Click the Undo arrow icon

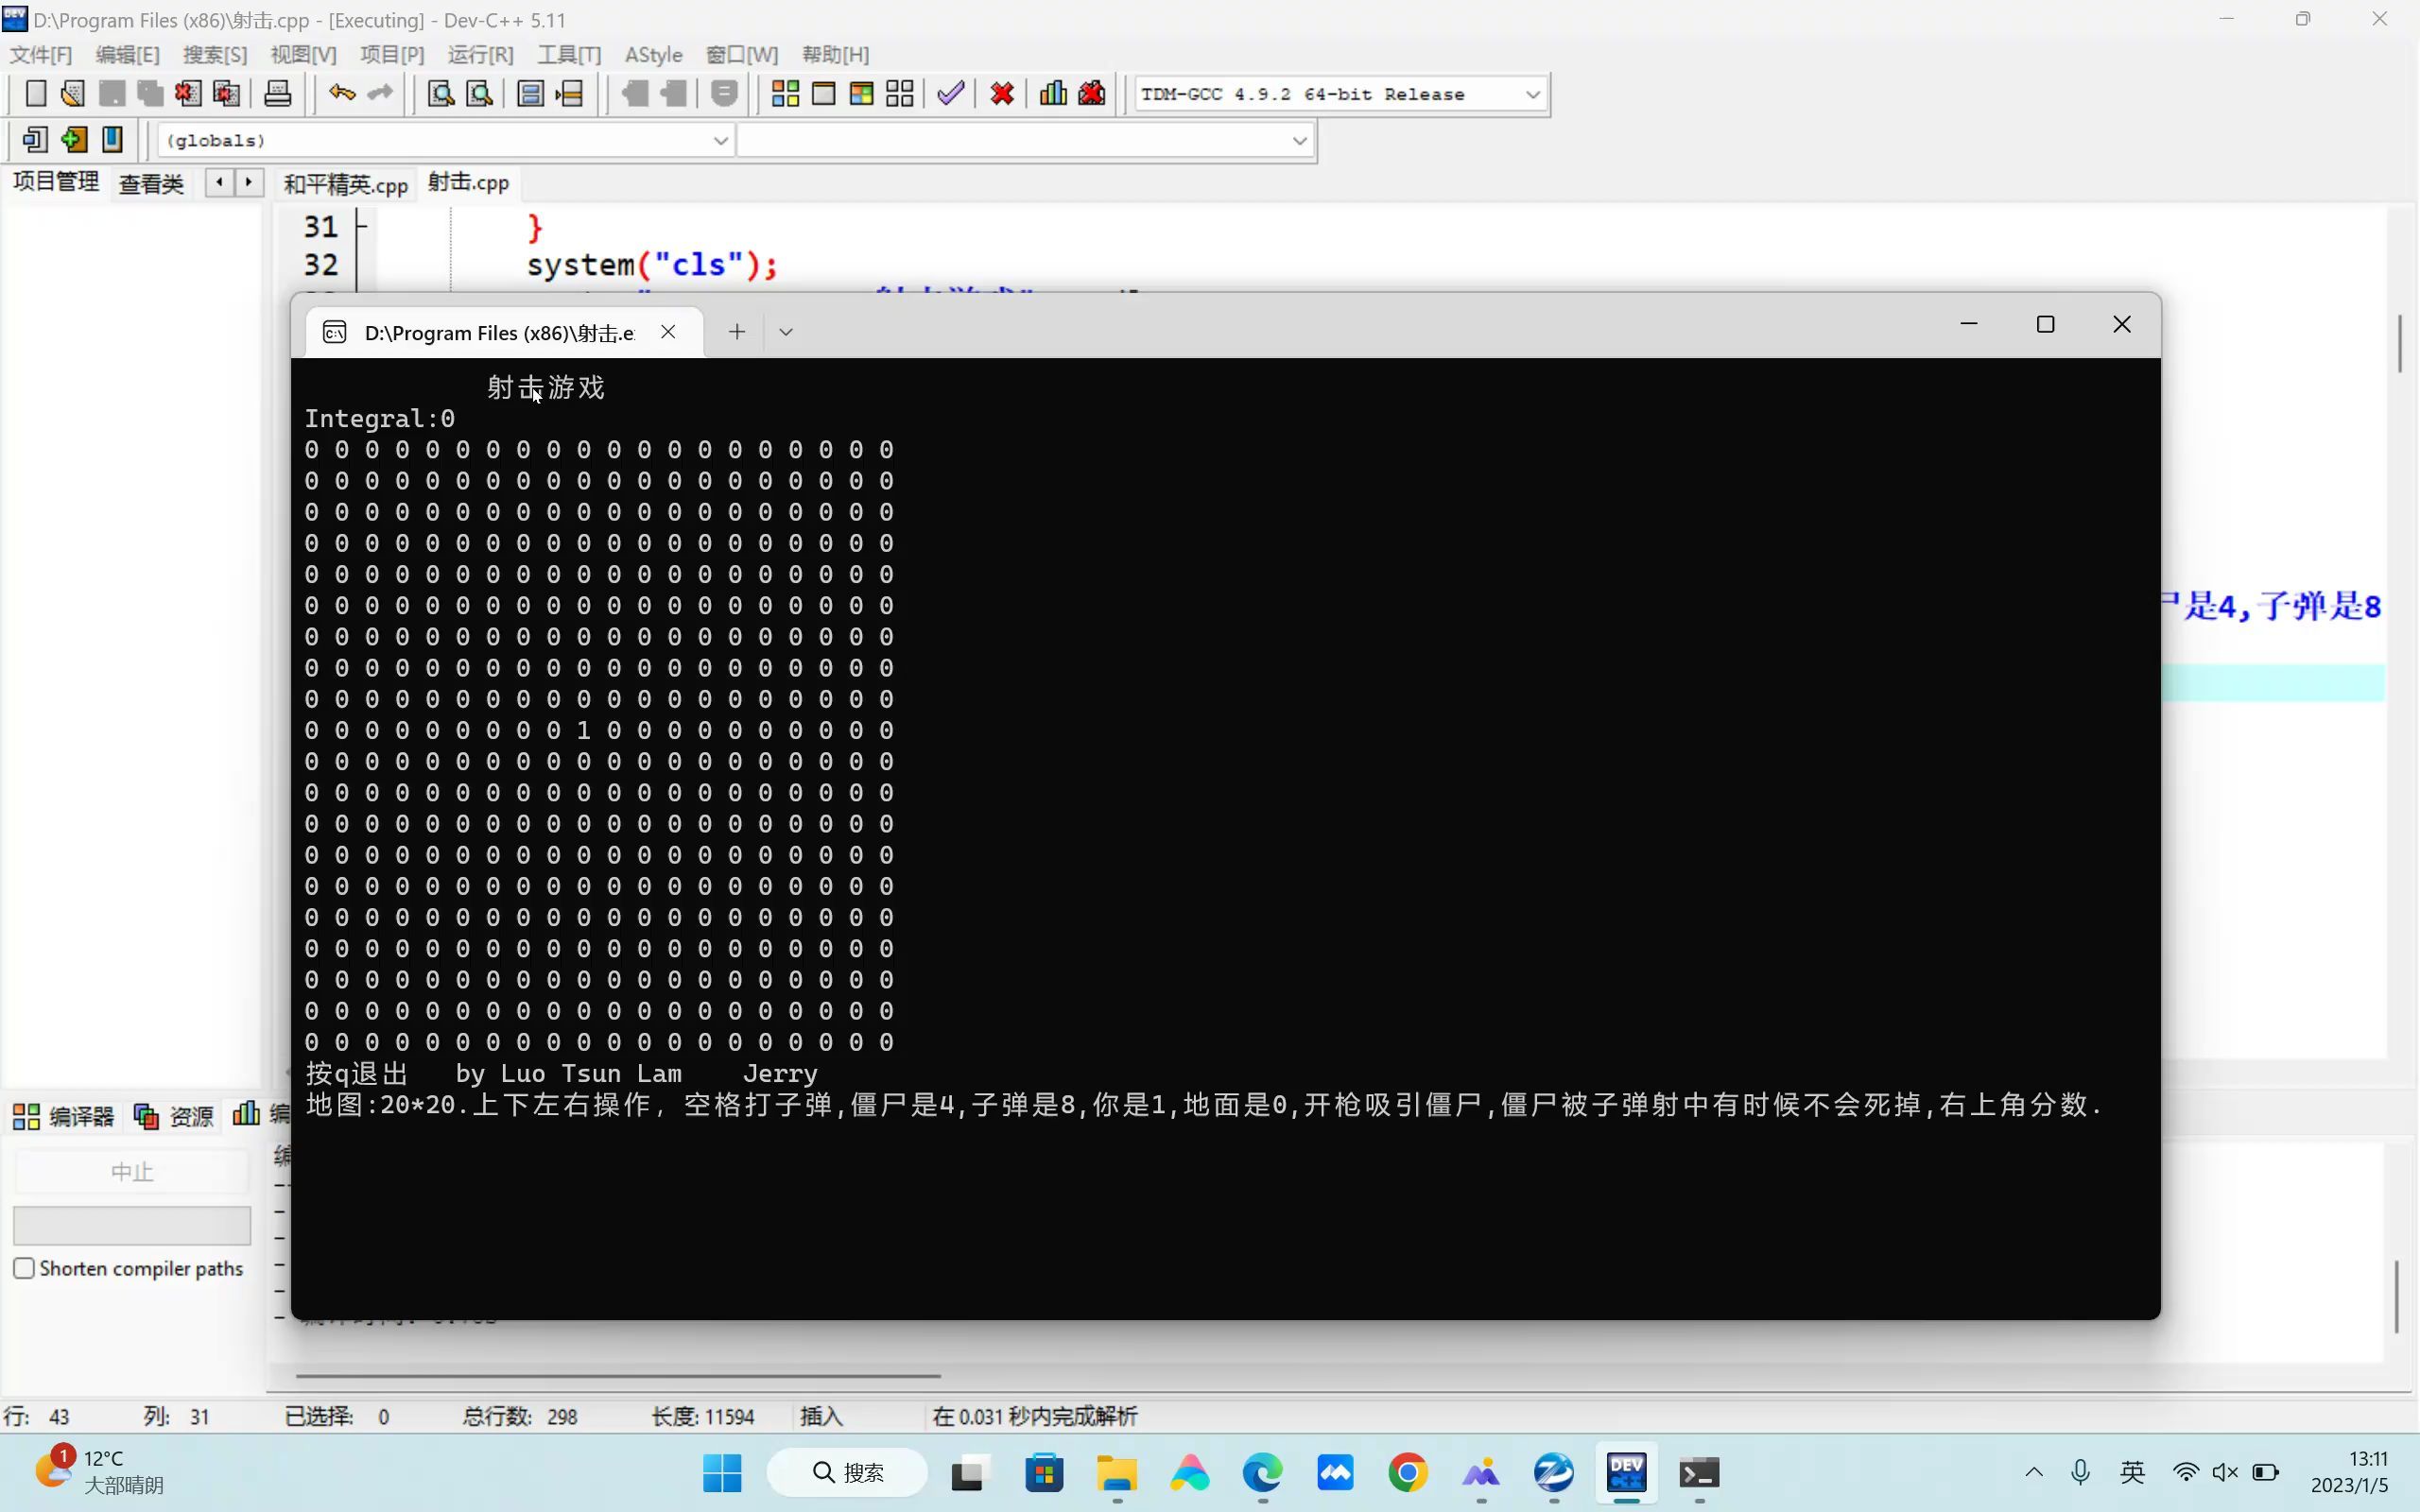coord(342,94)
